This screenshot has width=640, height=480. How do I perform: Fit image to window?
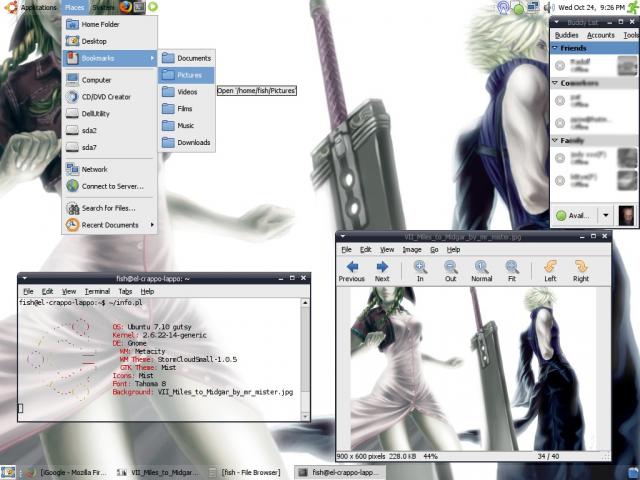512,272
